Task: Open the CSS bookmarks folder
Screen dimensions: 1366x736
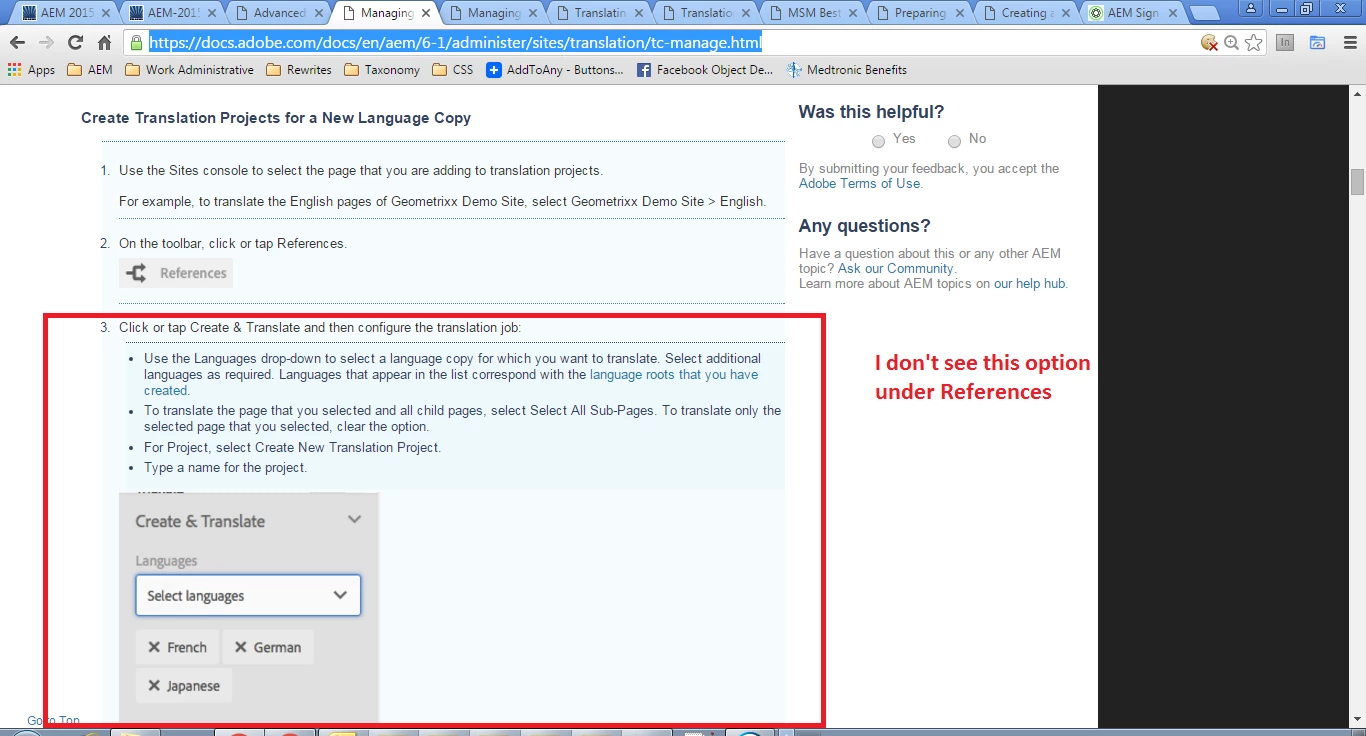Action: click(453, 70)
